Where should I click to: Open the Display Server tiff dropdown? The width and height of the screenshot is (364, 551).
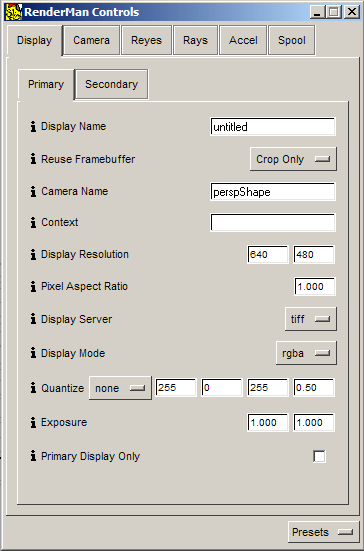coord(311,319)
